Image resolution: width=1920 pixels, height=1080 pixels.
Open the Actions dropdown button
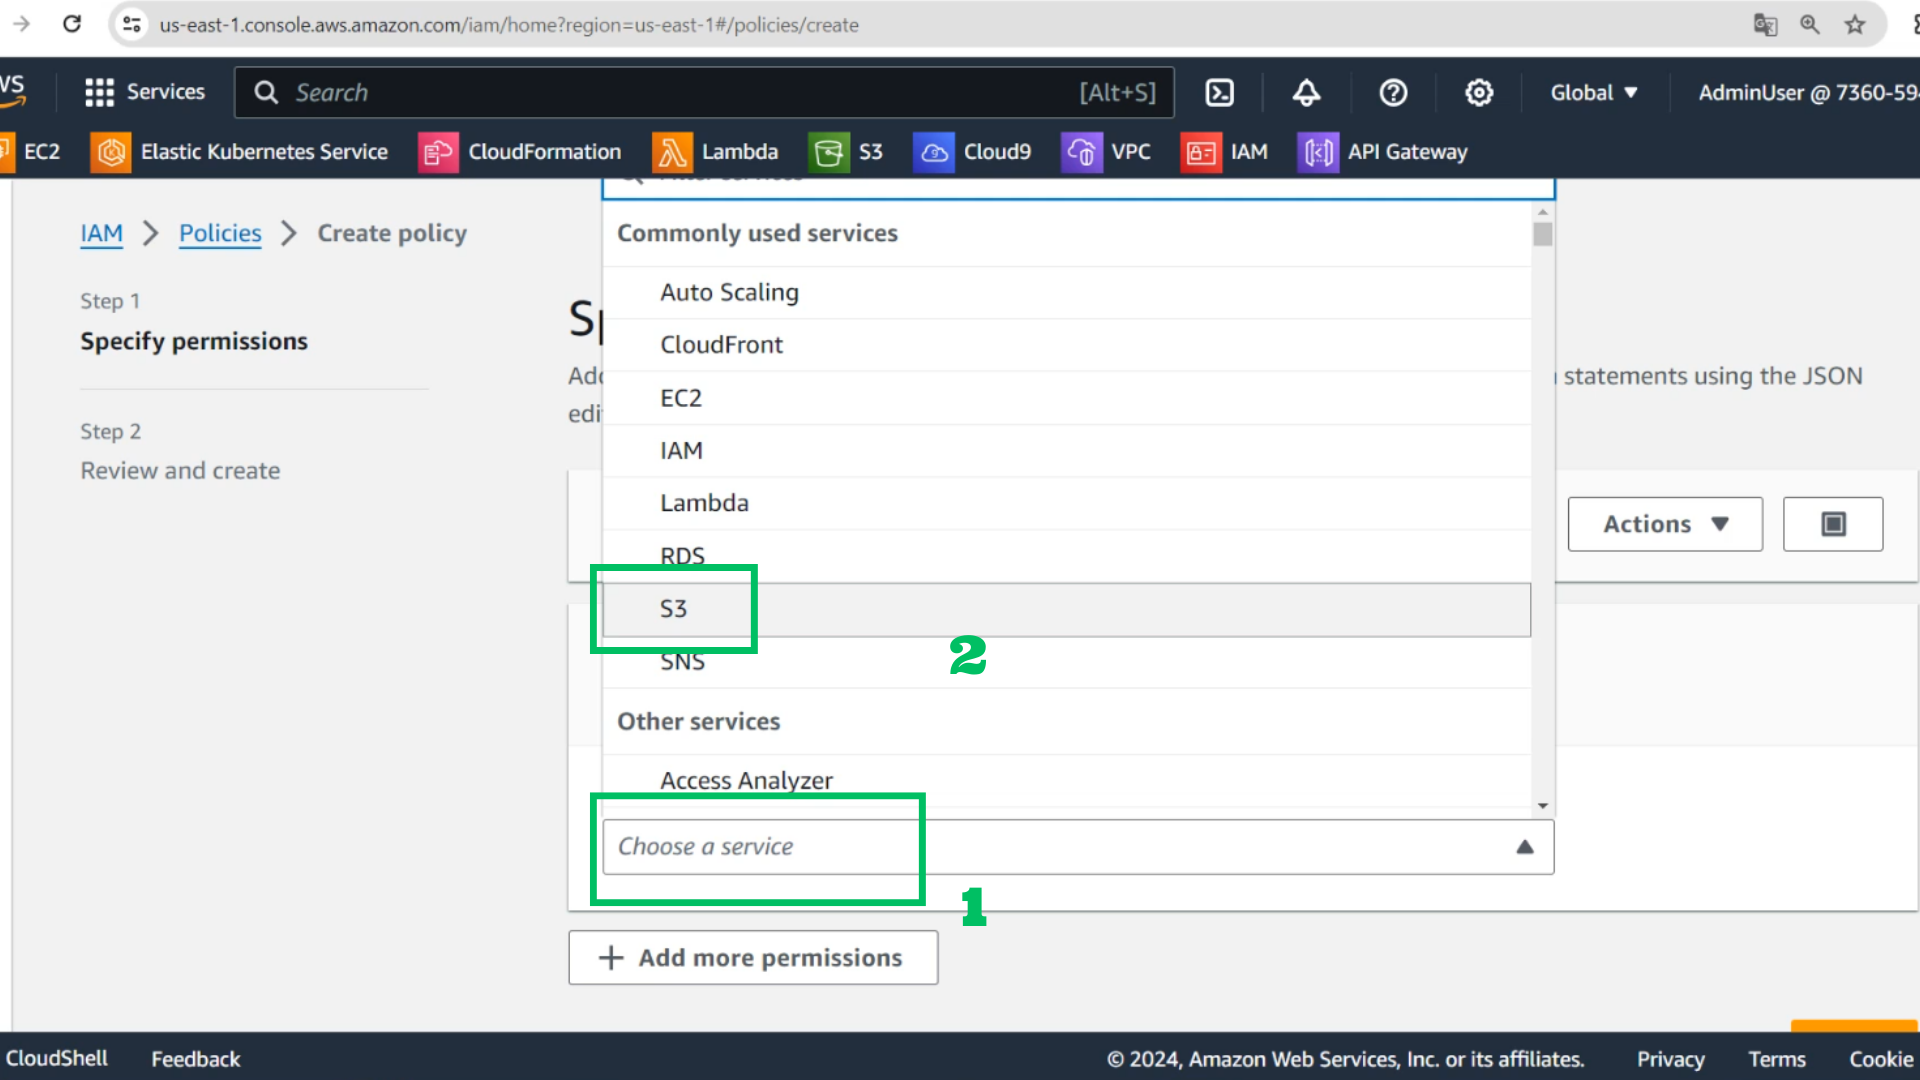click(1665, 524)
